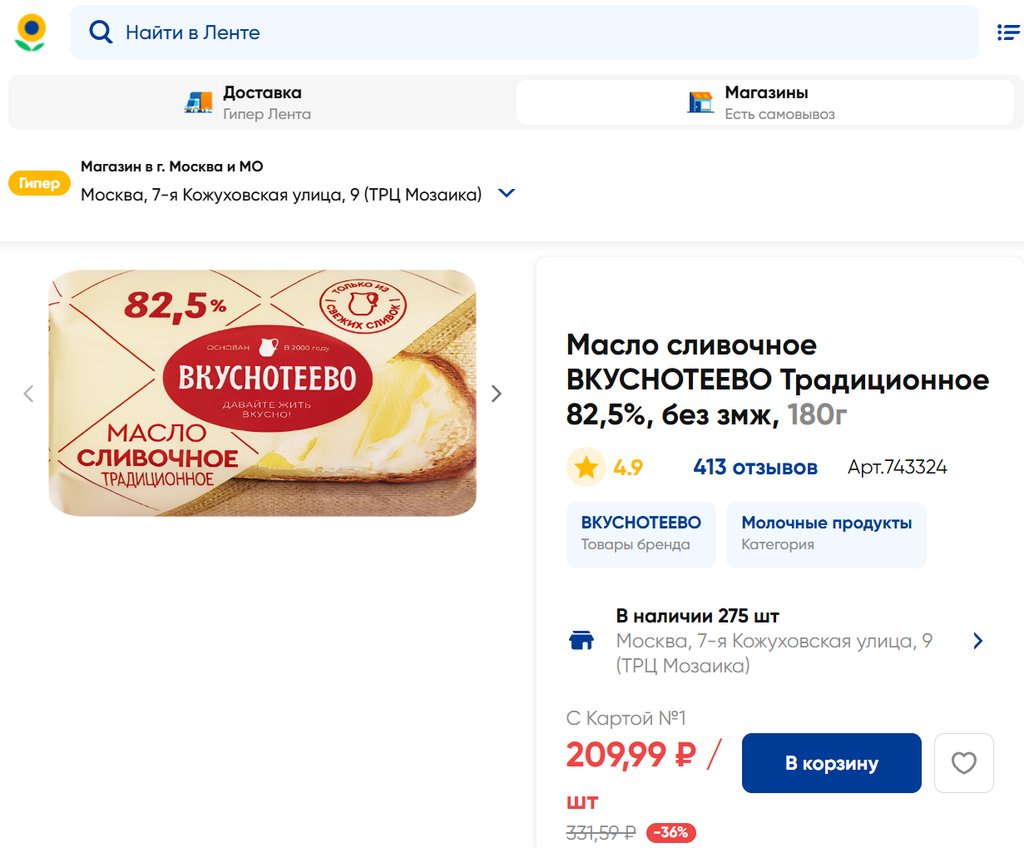The width and height of the screenshot is (1024, 848).
Task: Open ВКУСНОТЕЕВО brand products chip
Action: pyautogui.click(x=640, y=533)
